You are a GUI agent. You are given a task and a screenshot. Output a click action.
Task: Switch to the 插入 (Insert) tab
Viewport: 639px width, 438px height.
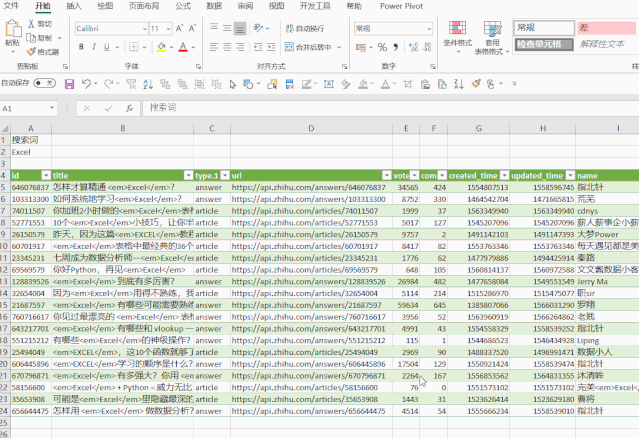coord(74,6)
